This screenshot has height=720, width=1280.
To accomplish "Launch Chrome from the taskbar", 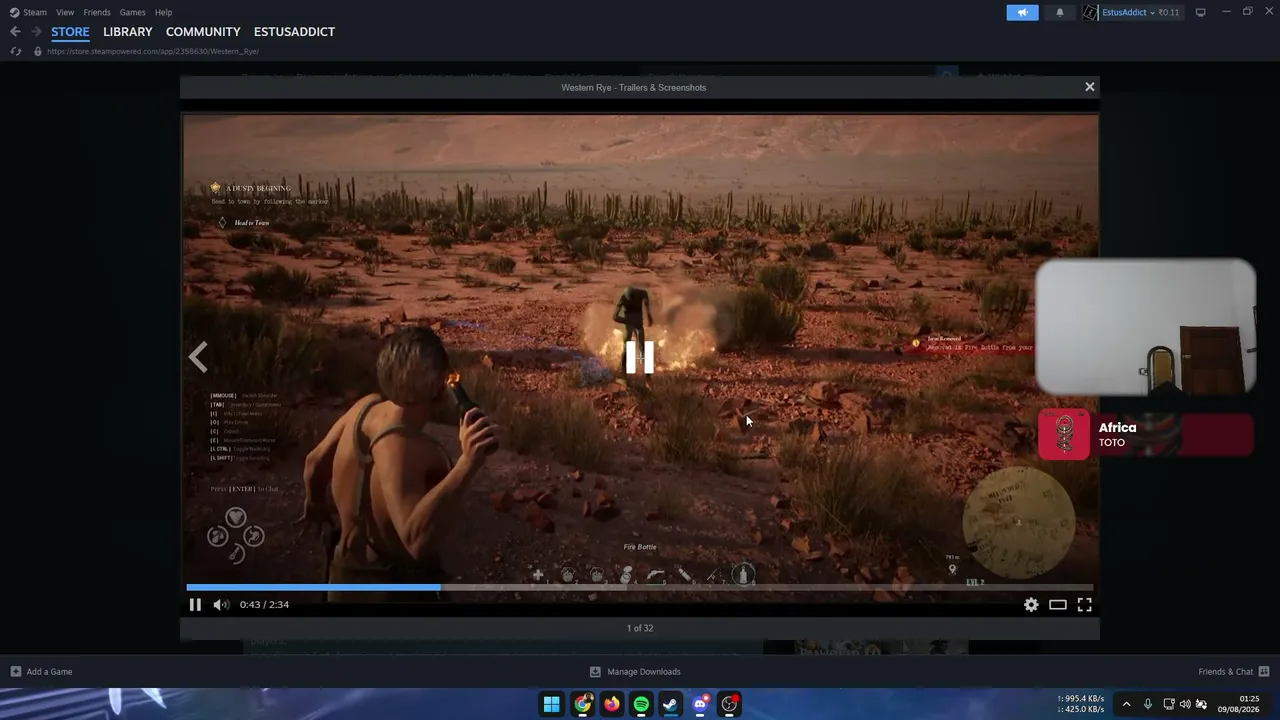I will coord(582,704).
